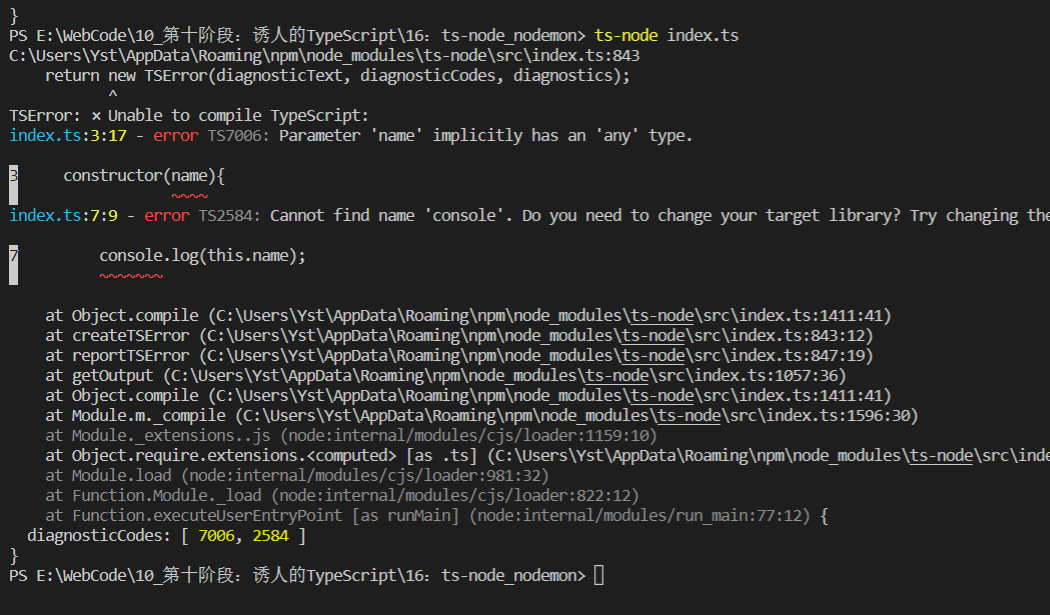Image resolution: width=1050 pixels, height=615 pixels.
Task: Click the underlined 'name' constructor parameter
Action: click(x=190, y=176)
